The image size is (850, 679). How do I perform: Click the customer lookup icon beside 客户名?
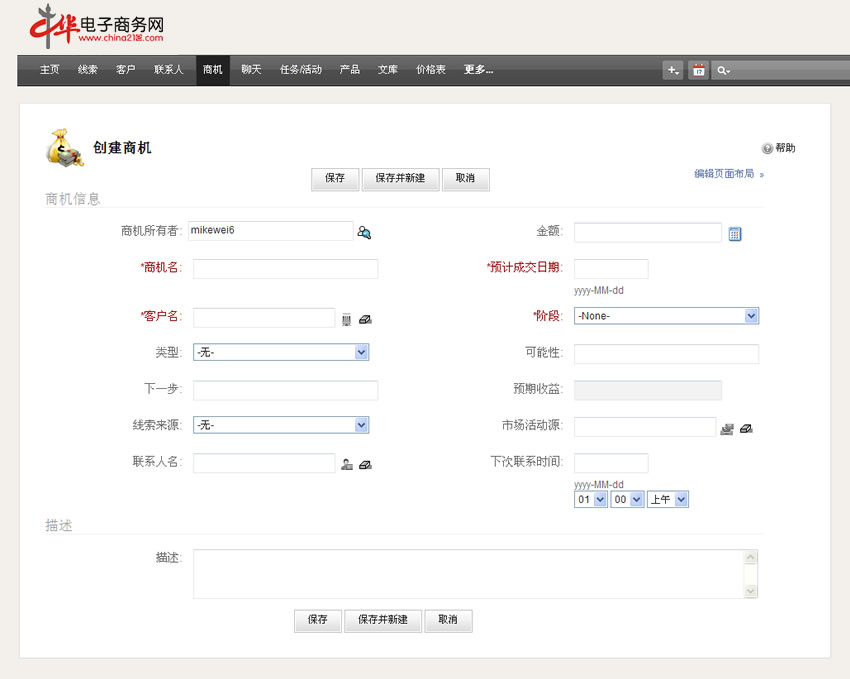[x=346, y=319]
